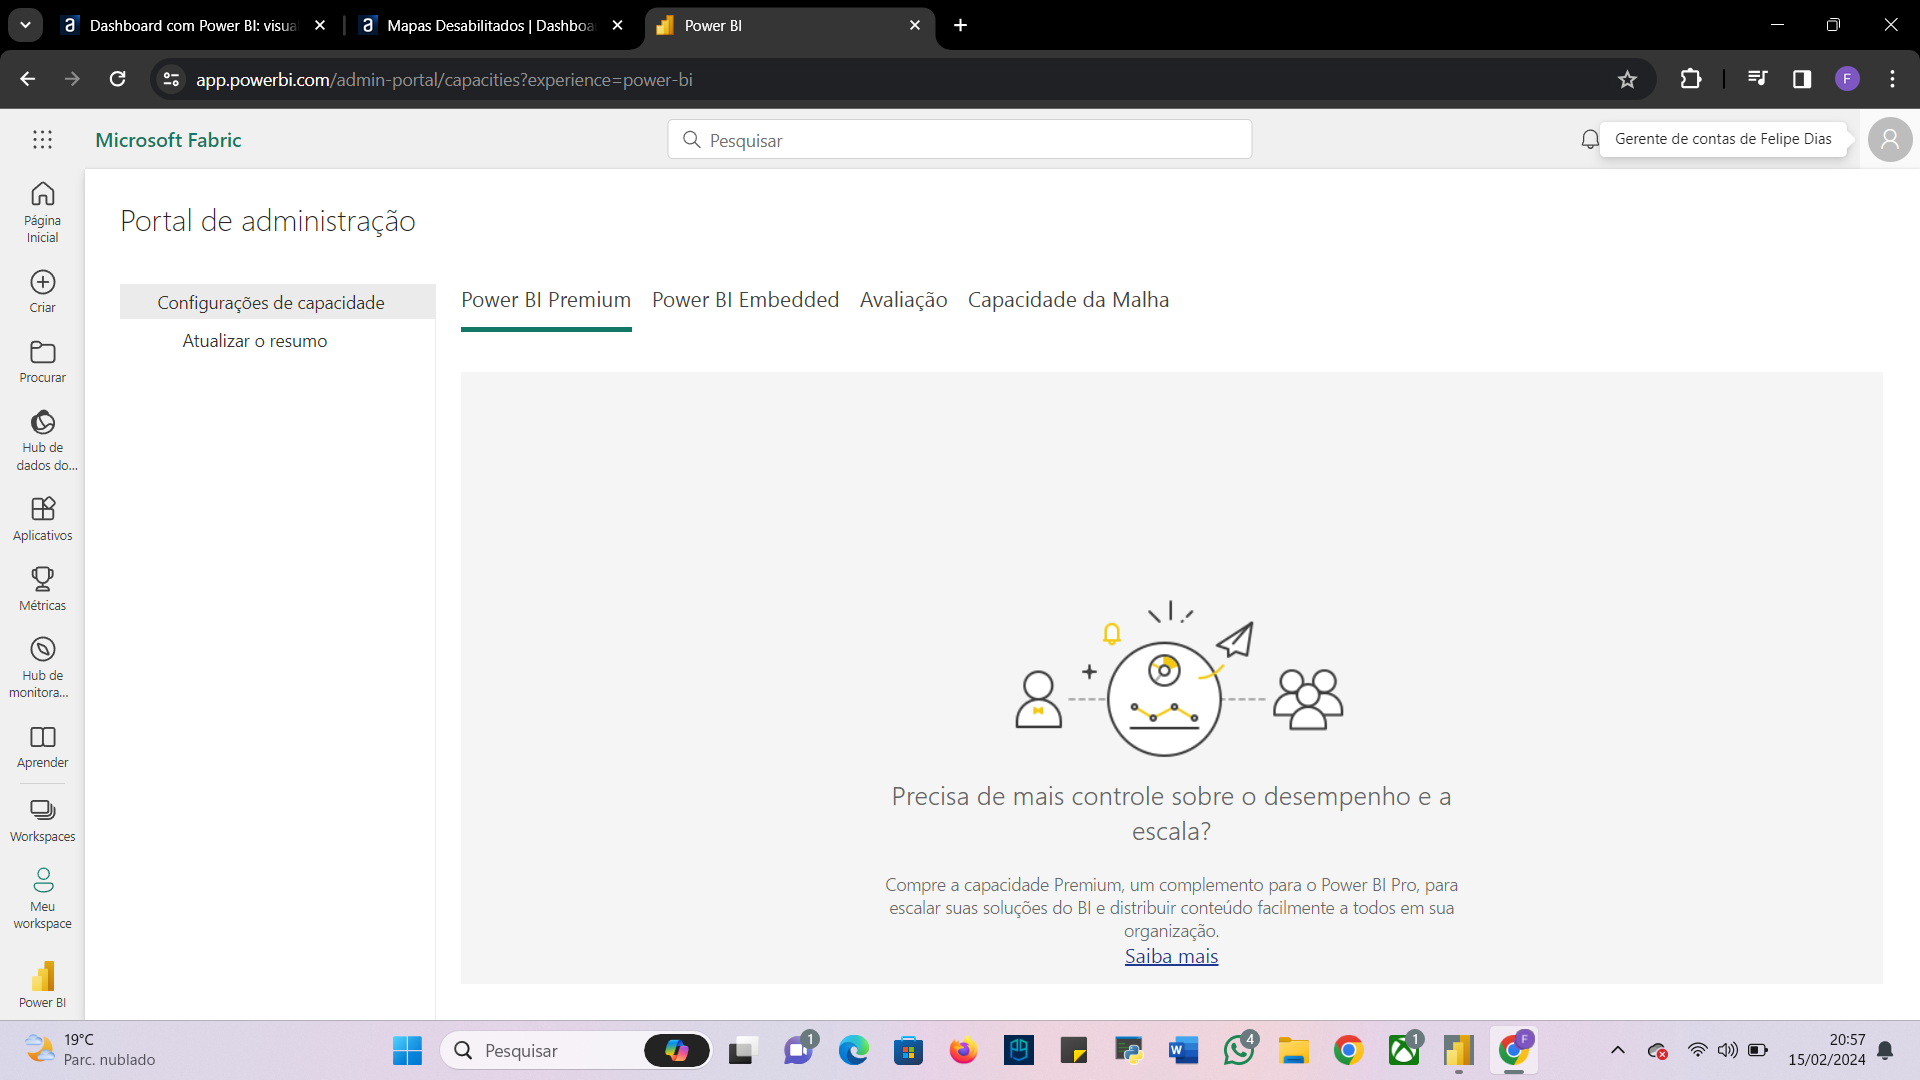Open Microsoft Edge from taskbar
This screenshot has height=1080, width=1920.
(x=853, y=1050)
